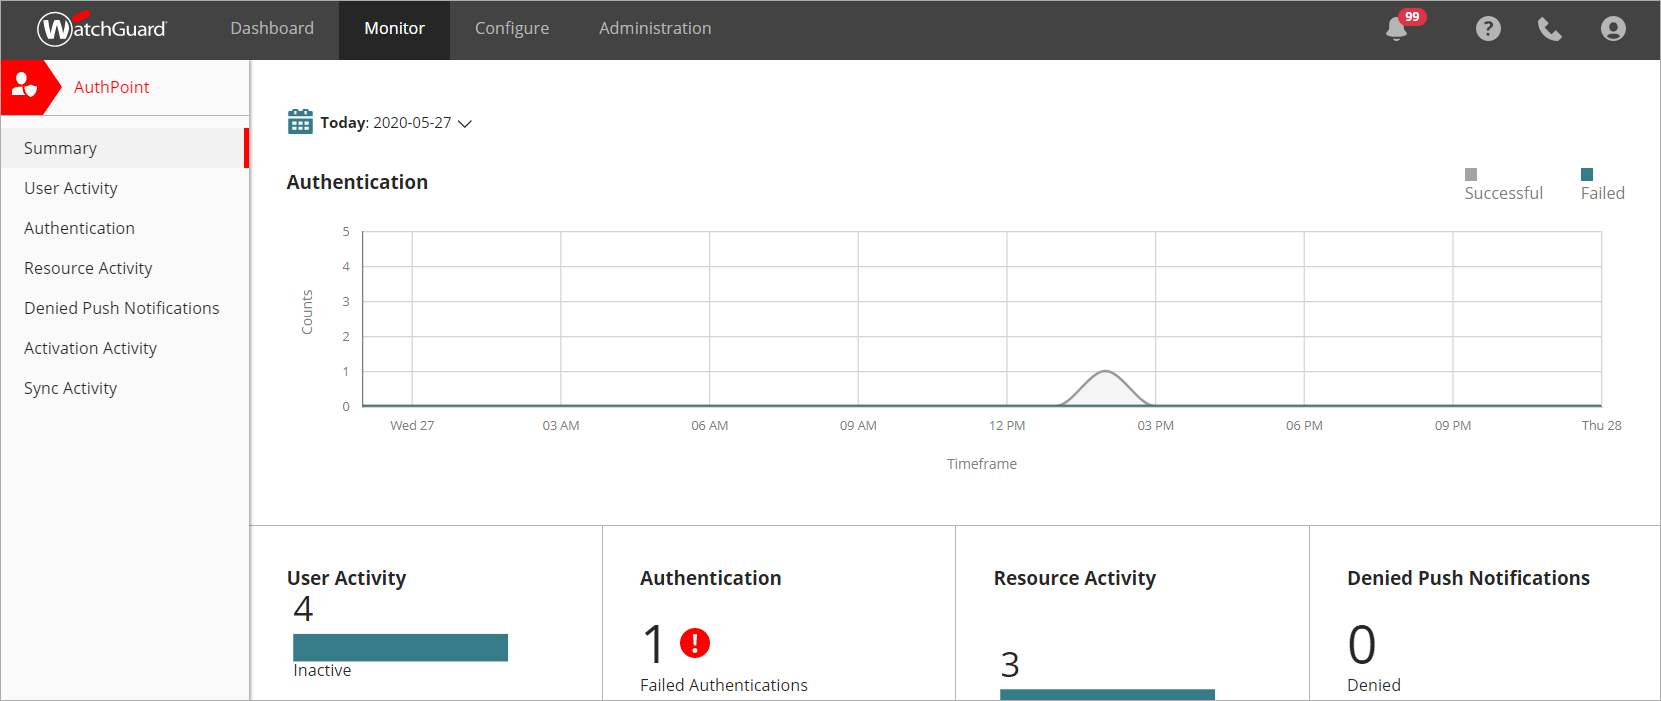The image size is (1661, 701).
Task: Toggle the Successful series in legend
Action: pyautogui.click(x=1502, y=185)
